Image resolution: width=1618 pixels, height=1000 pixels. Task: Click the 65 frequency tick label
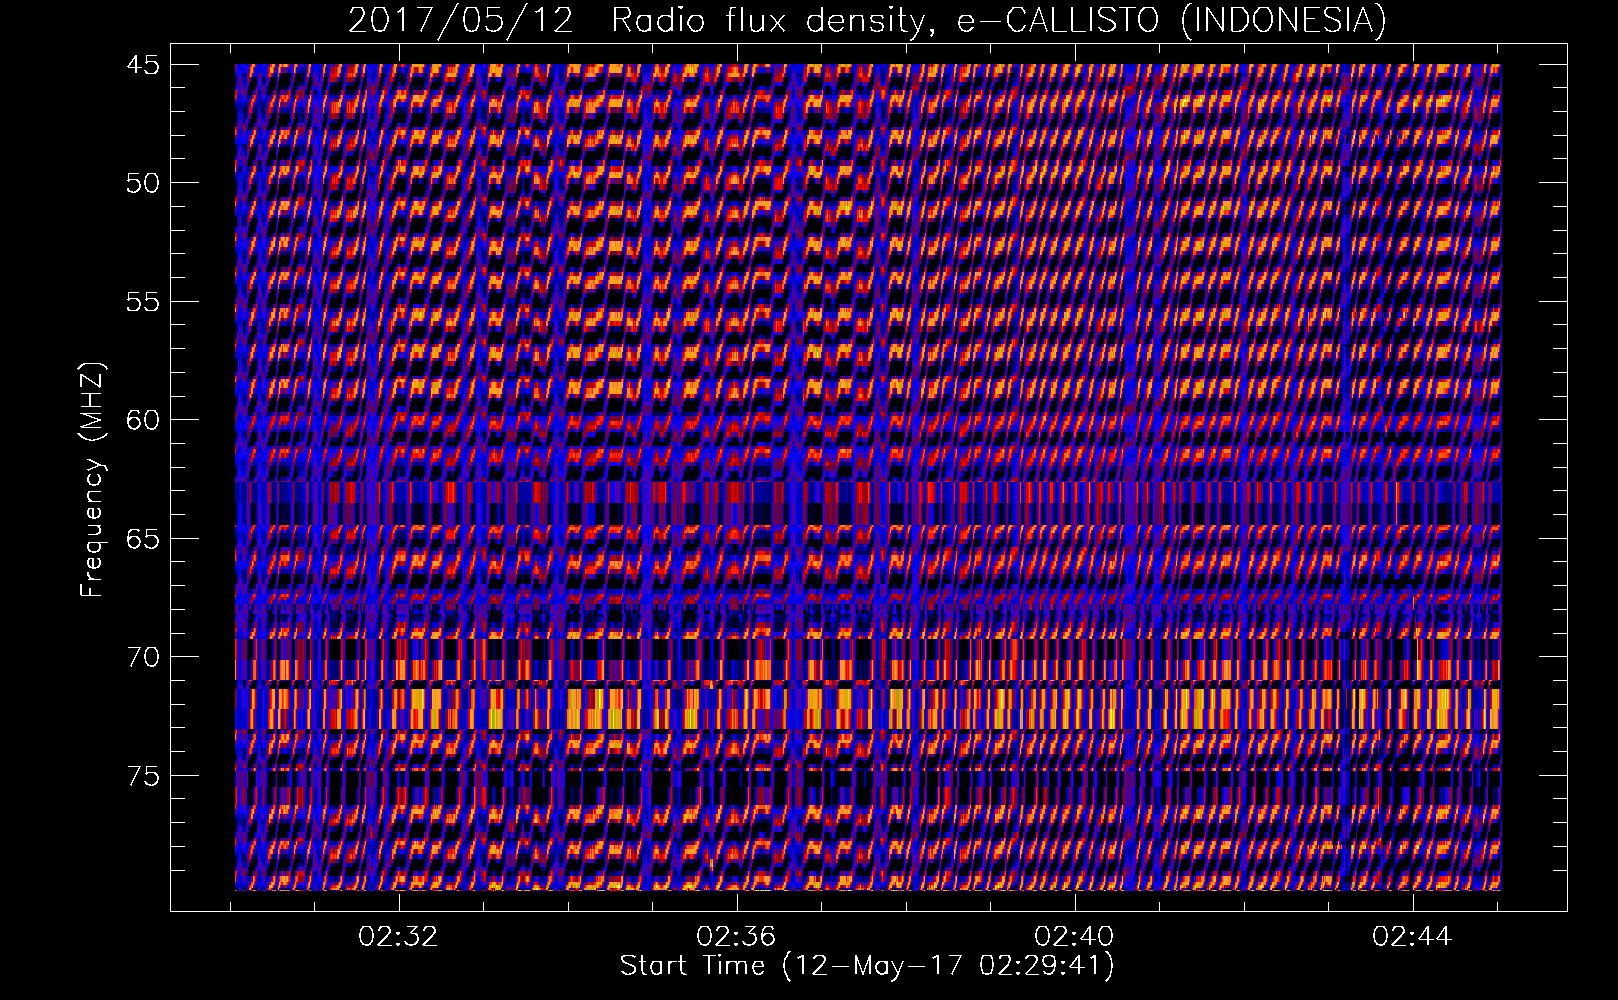pos(143,539)
